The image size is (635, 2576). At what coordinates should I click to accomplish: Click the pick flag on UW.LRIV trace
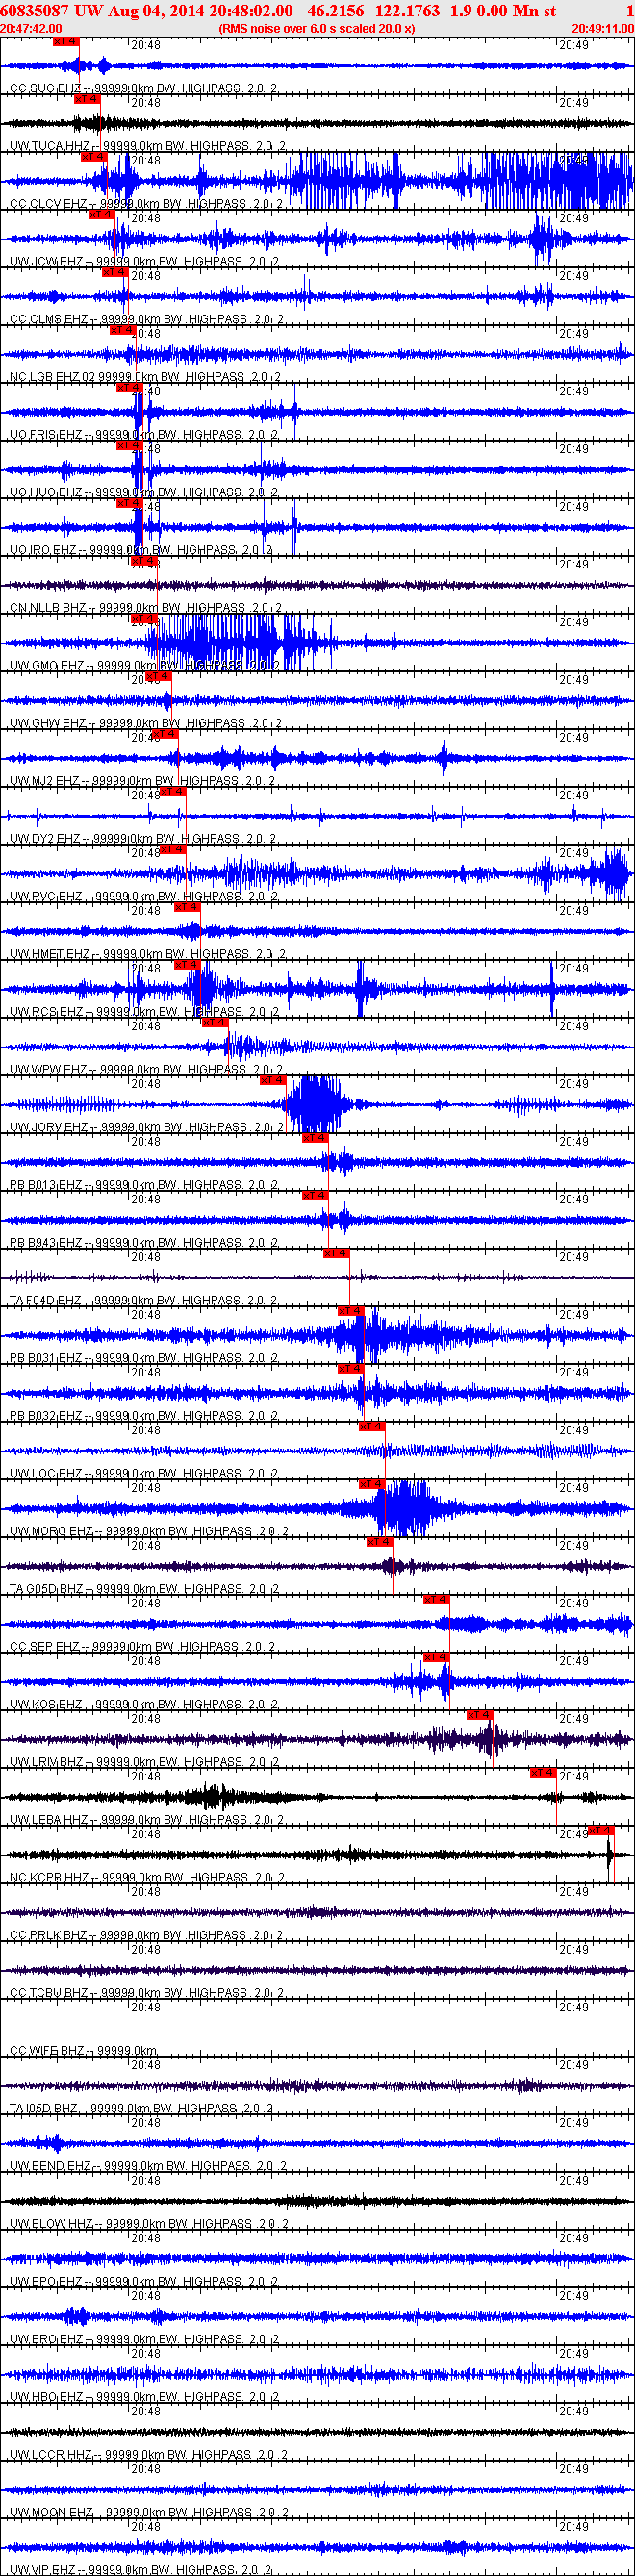click(479, 1715)
